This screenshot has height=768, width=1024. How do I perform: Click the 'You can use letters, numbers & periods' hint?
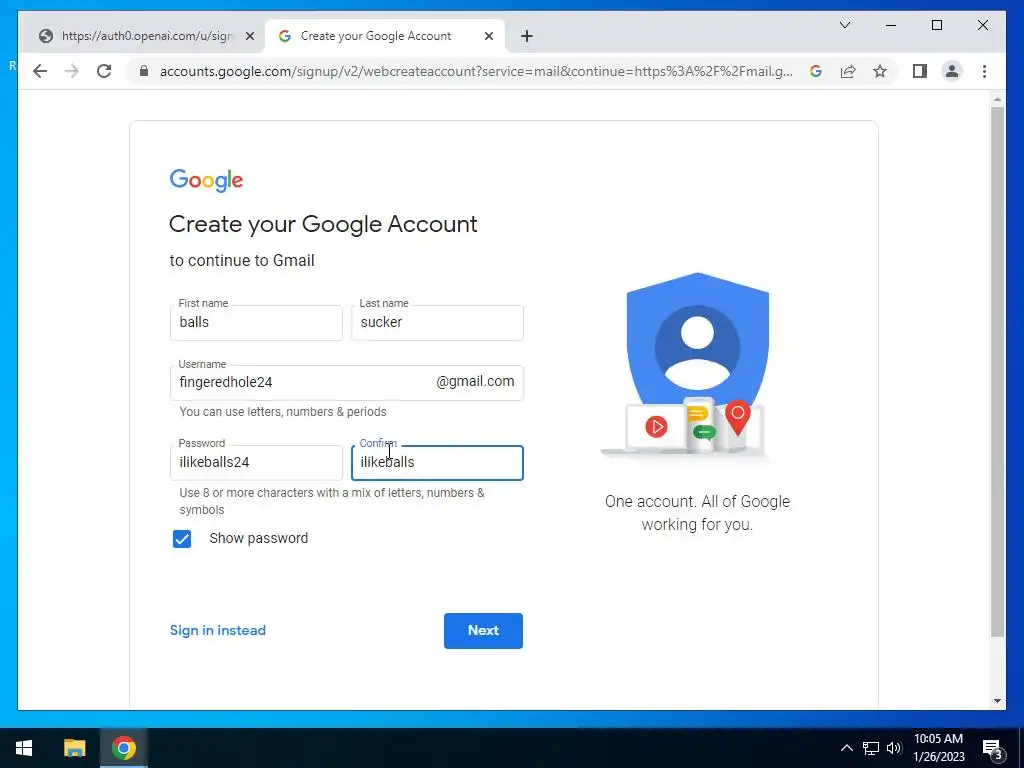283,412
